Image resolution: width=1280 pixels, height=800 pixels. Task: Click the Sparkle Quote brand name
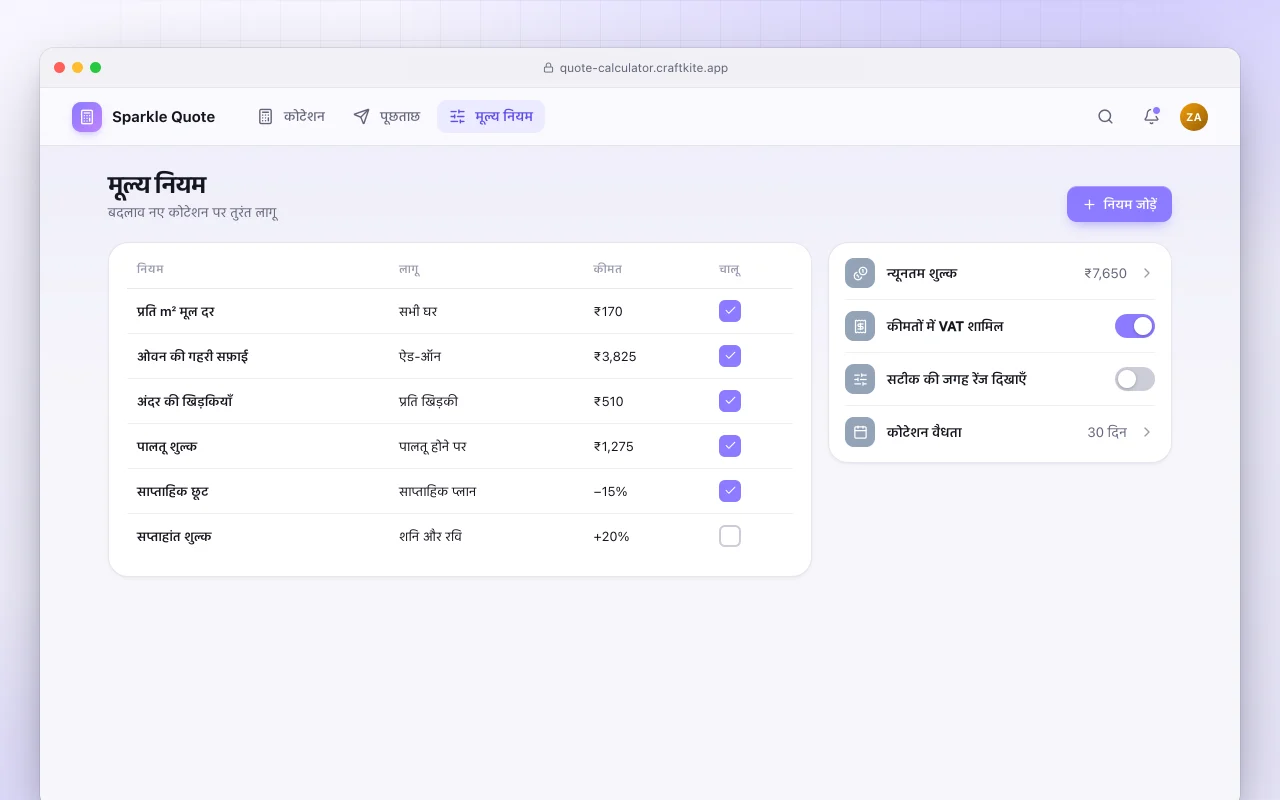click(163, 117)
